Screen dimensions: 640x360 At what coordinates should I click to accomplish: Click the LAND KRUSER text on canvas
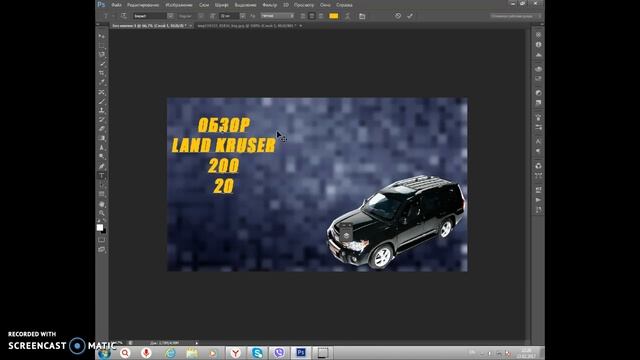pyautogui.click(x=224, y=145)
